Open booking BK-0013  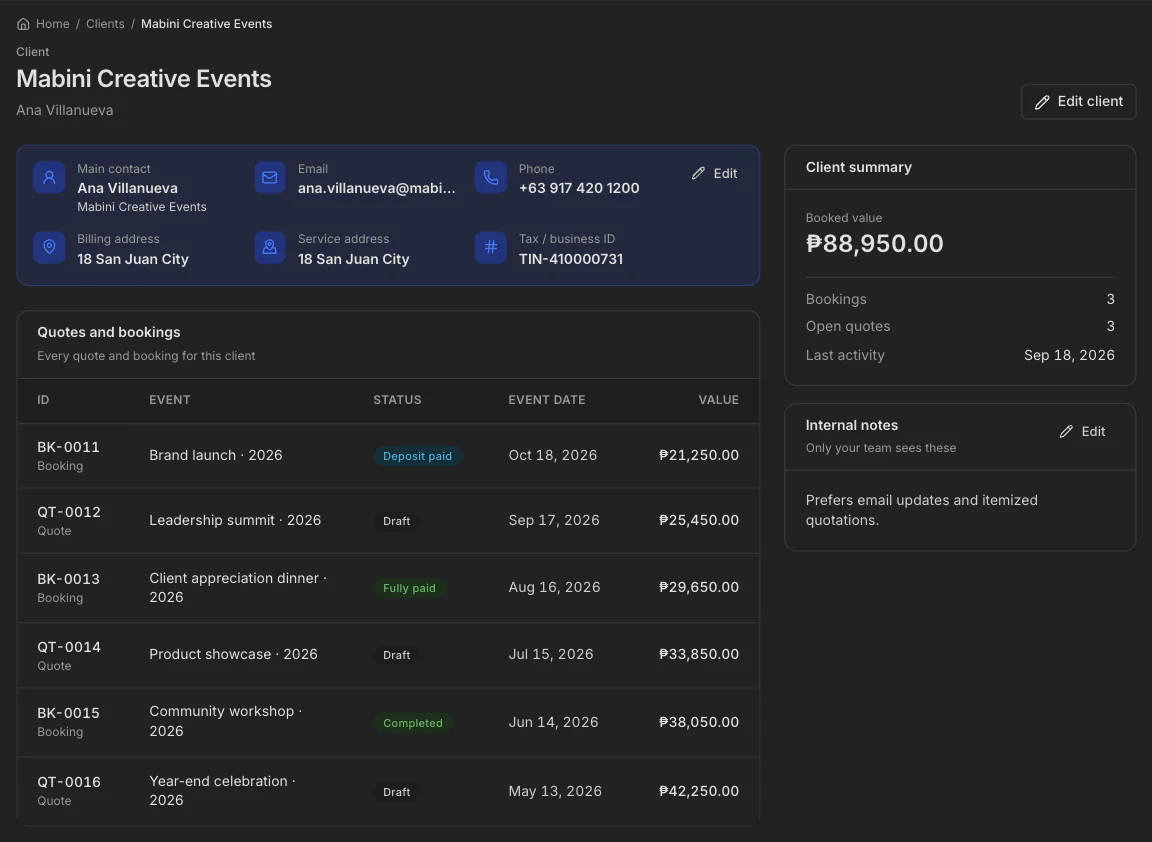coord(68,579)
